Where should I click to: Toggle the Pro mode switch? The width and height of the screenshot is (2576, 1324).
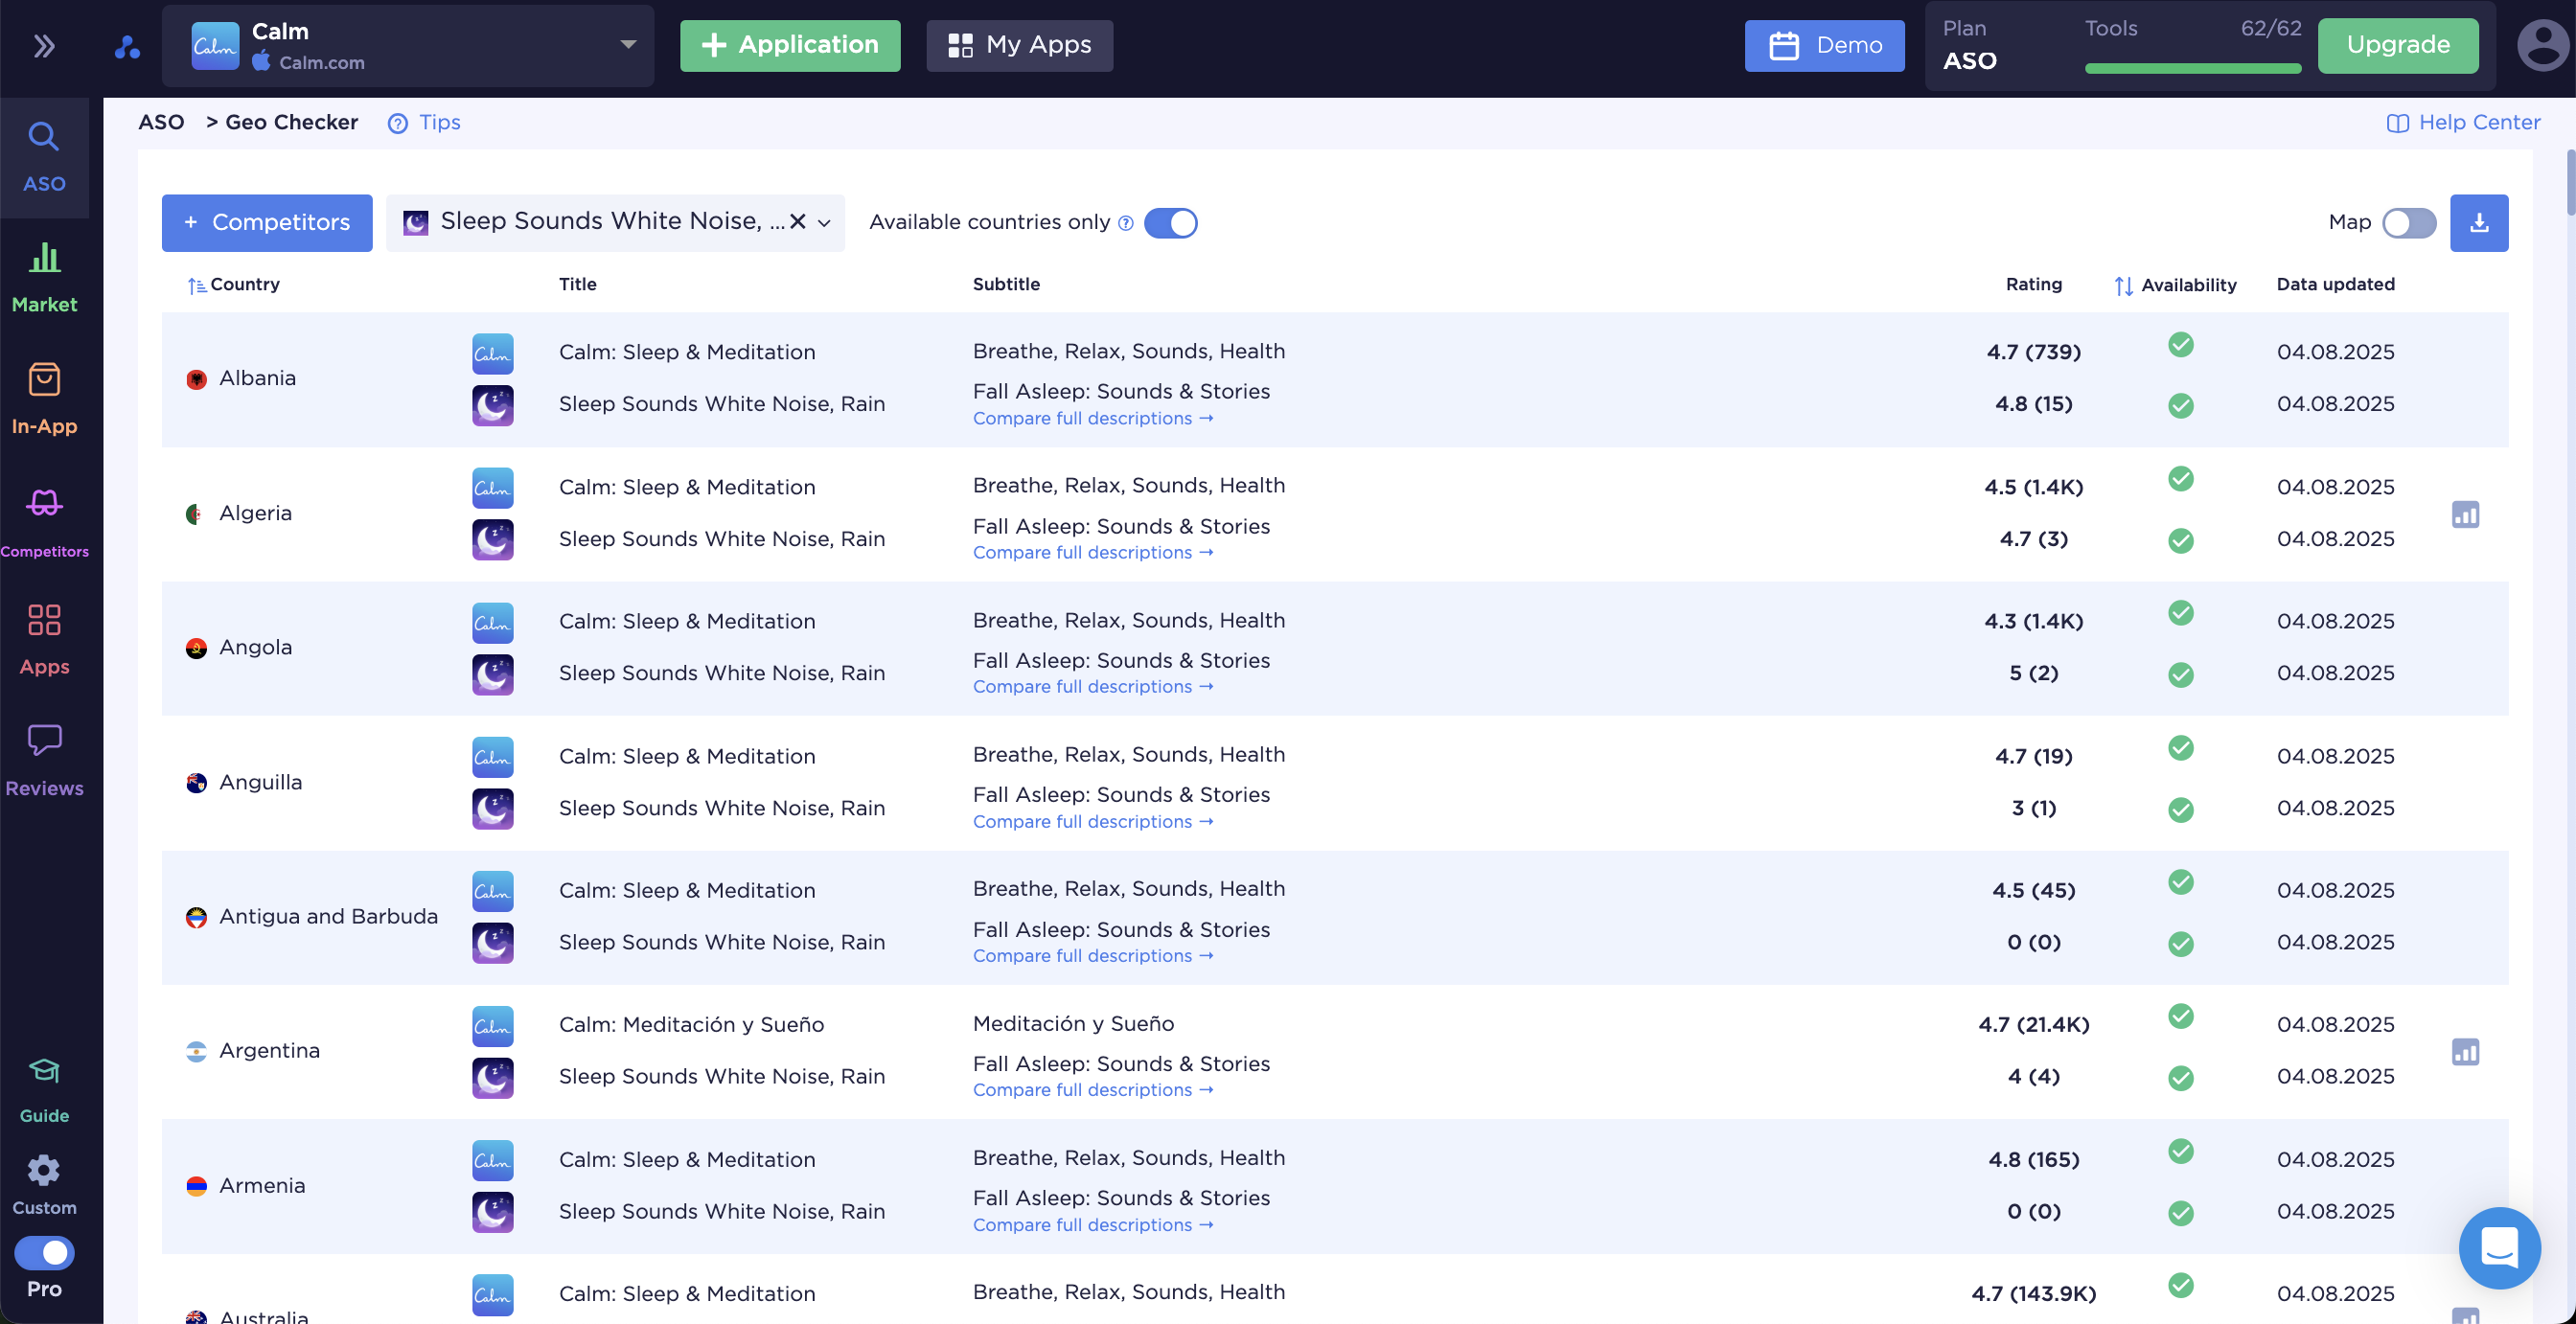tap(44, 1252)
